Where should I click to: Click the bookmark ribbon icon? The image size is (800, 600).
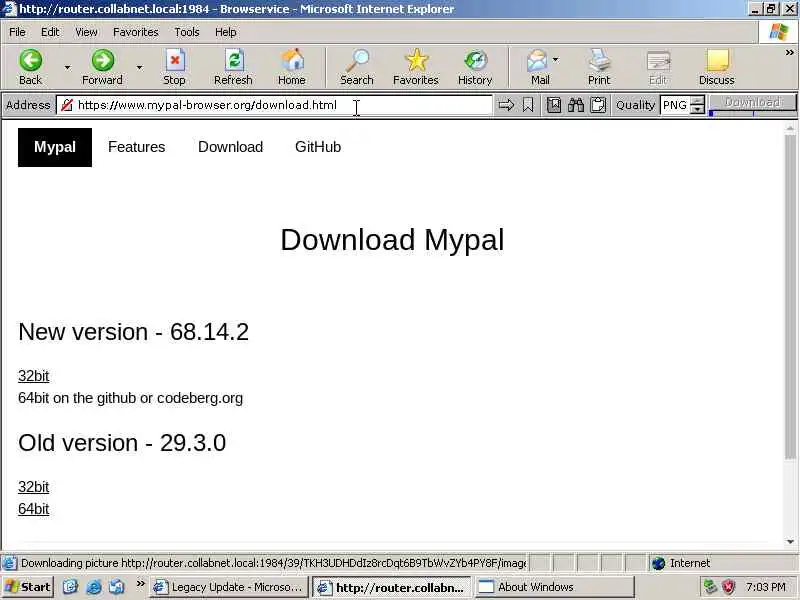[x=528, y=105]
